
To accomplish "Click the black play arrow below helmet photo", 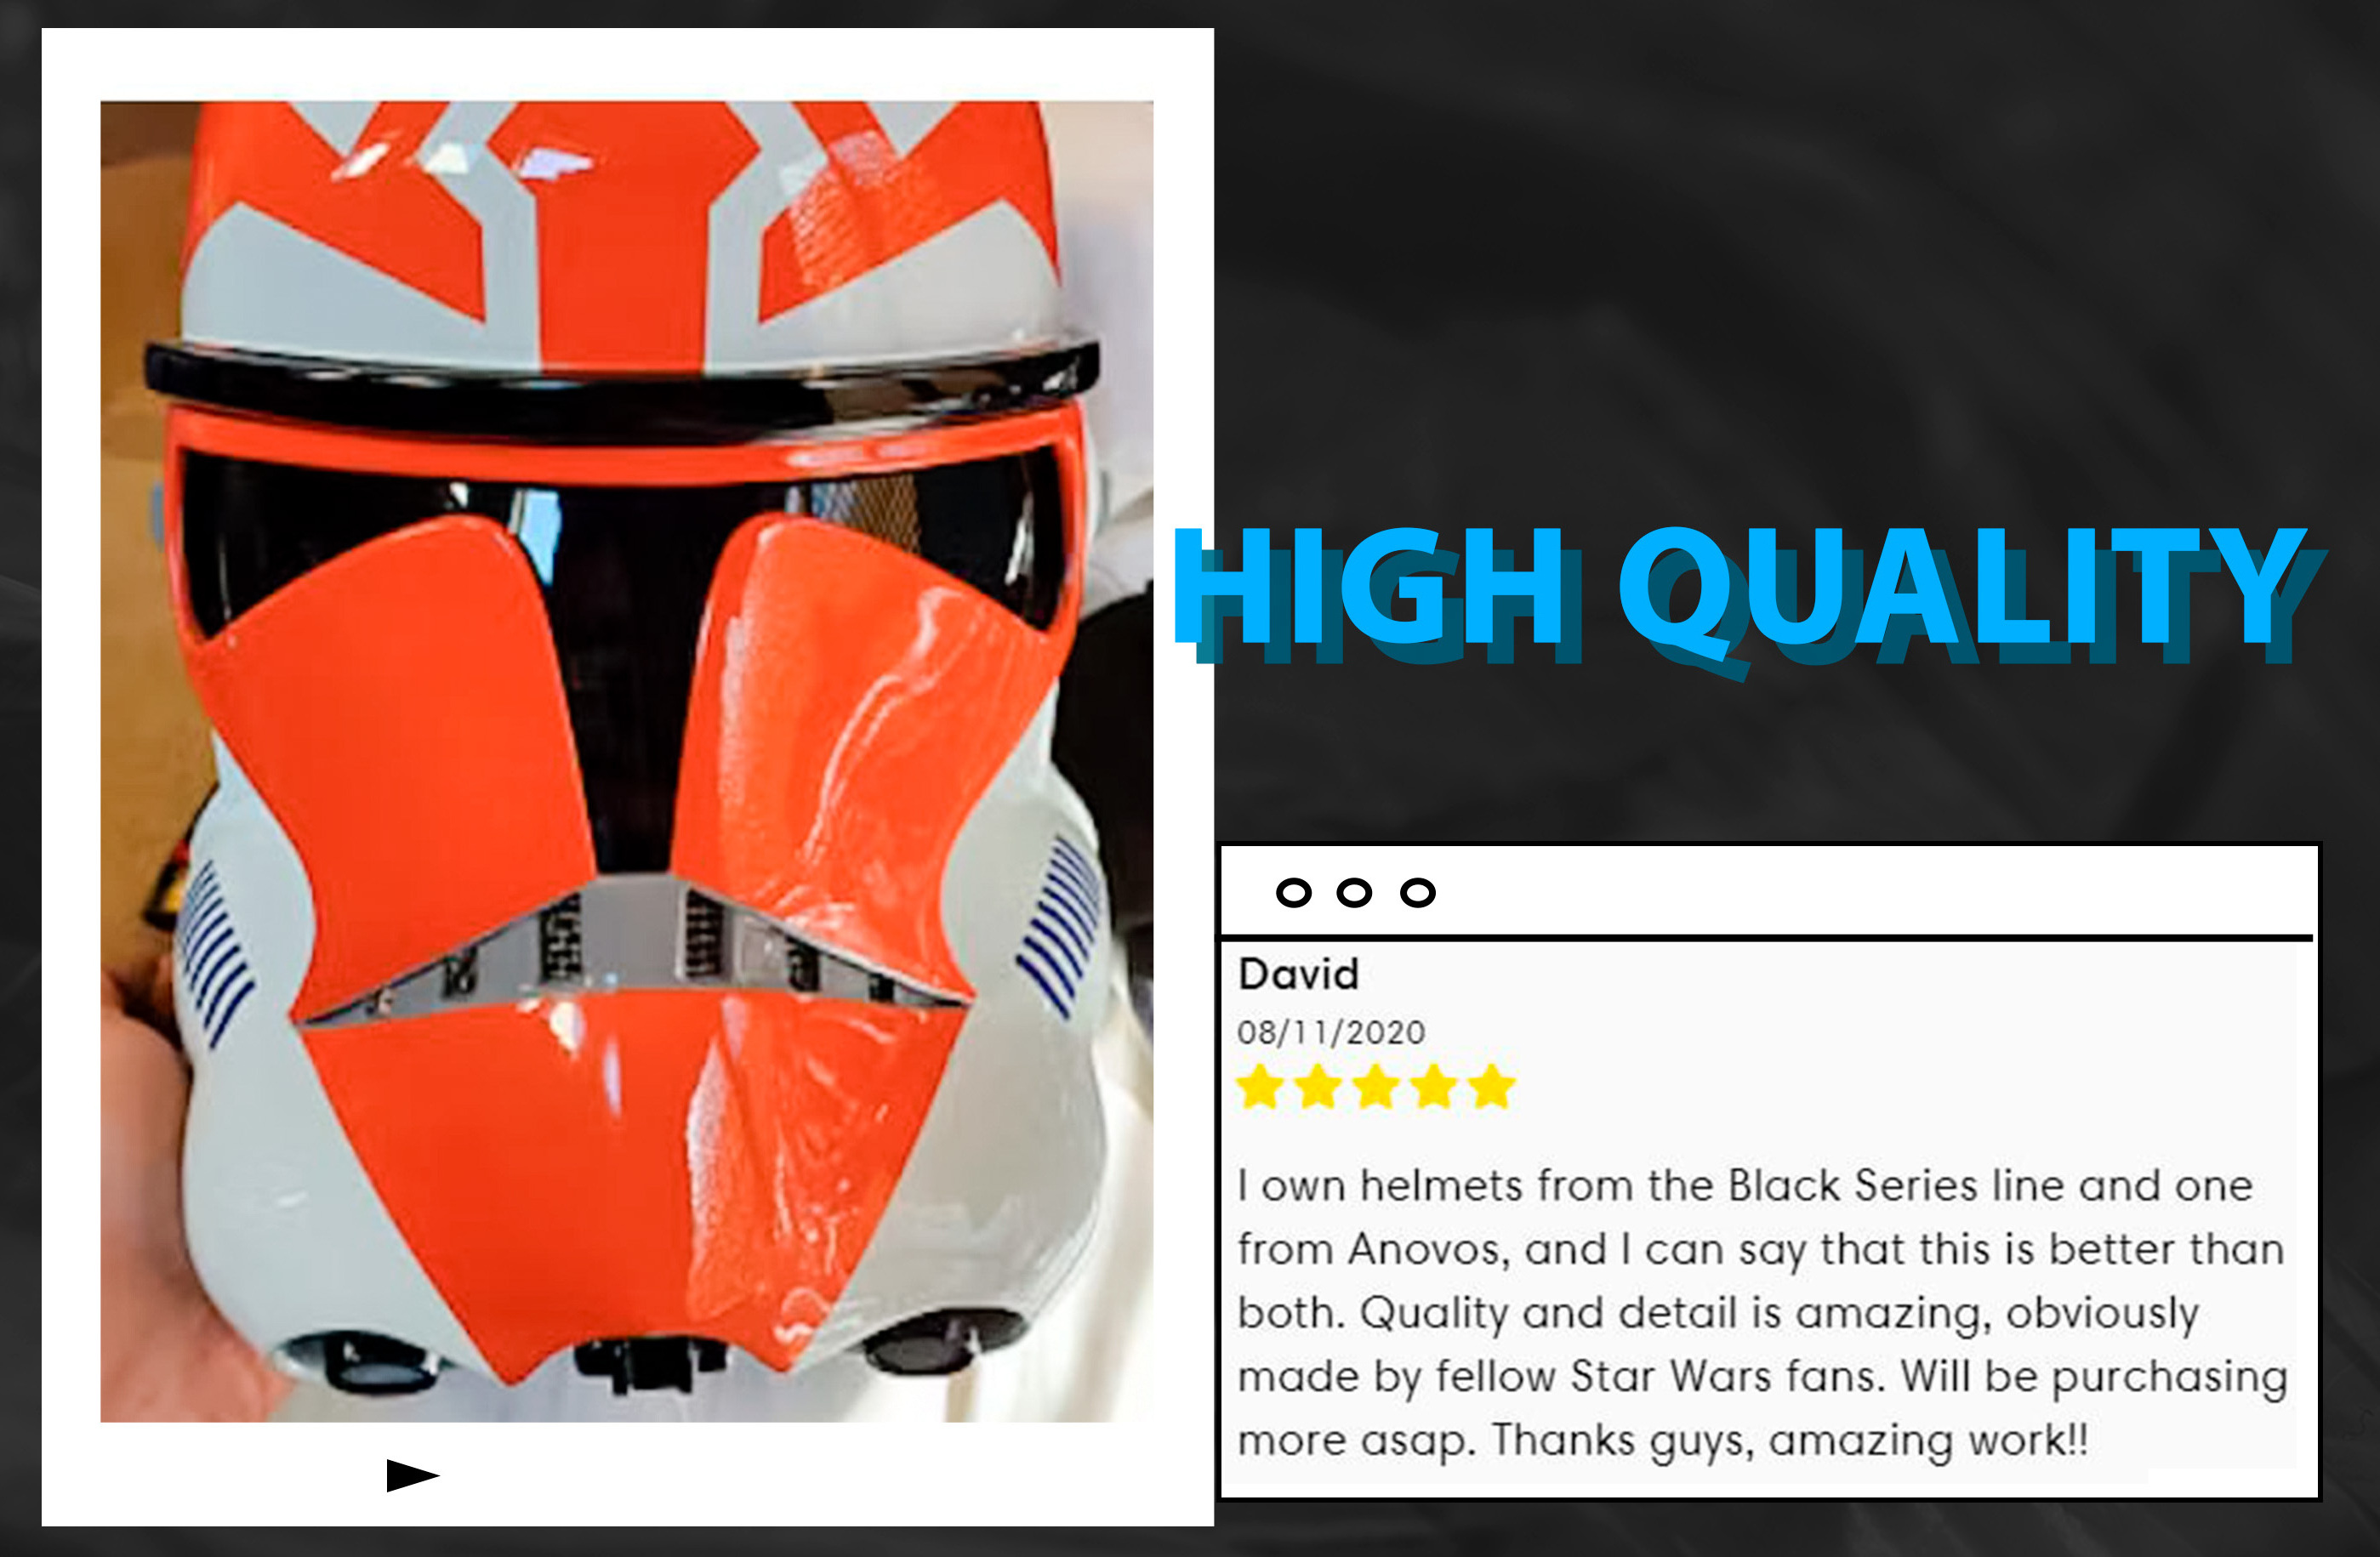I will tap(412, 1475).
